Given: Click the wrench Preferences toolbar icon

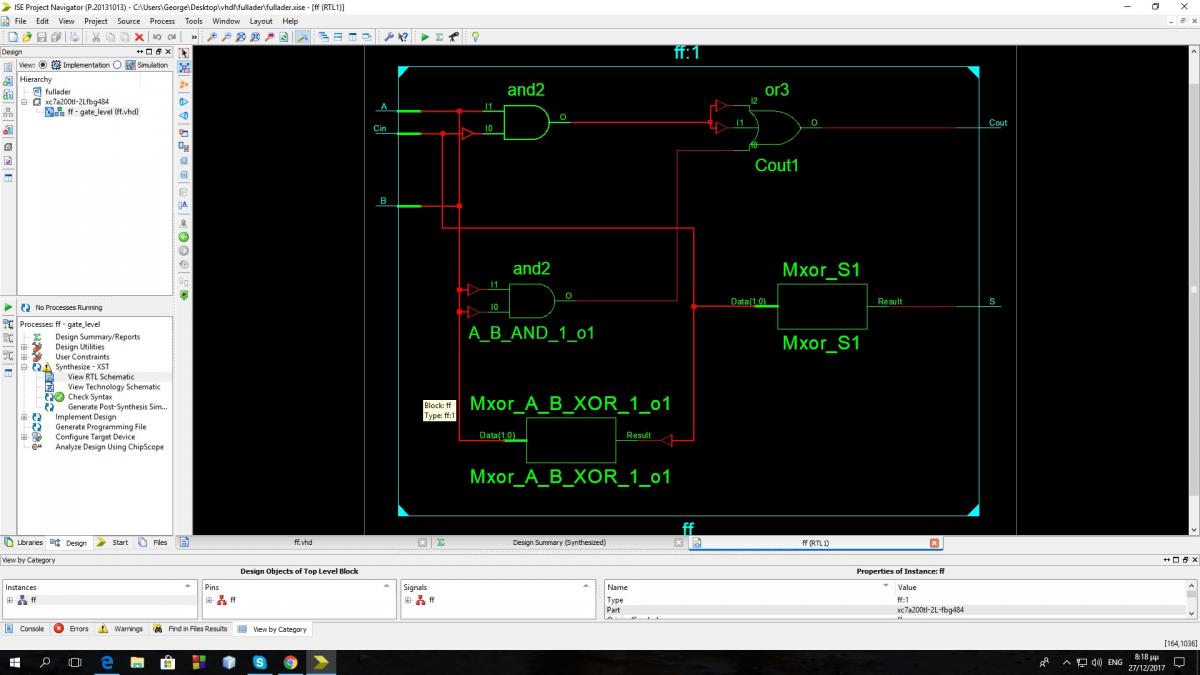Looking at the screenshot, I should coord(389,37).
